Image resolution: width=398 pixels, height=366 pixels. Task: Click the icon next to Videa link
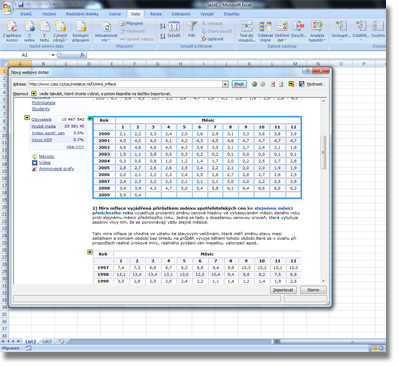tap(34, 163)
